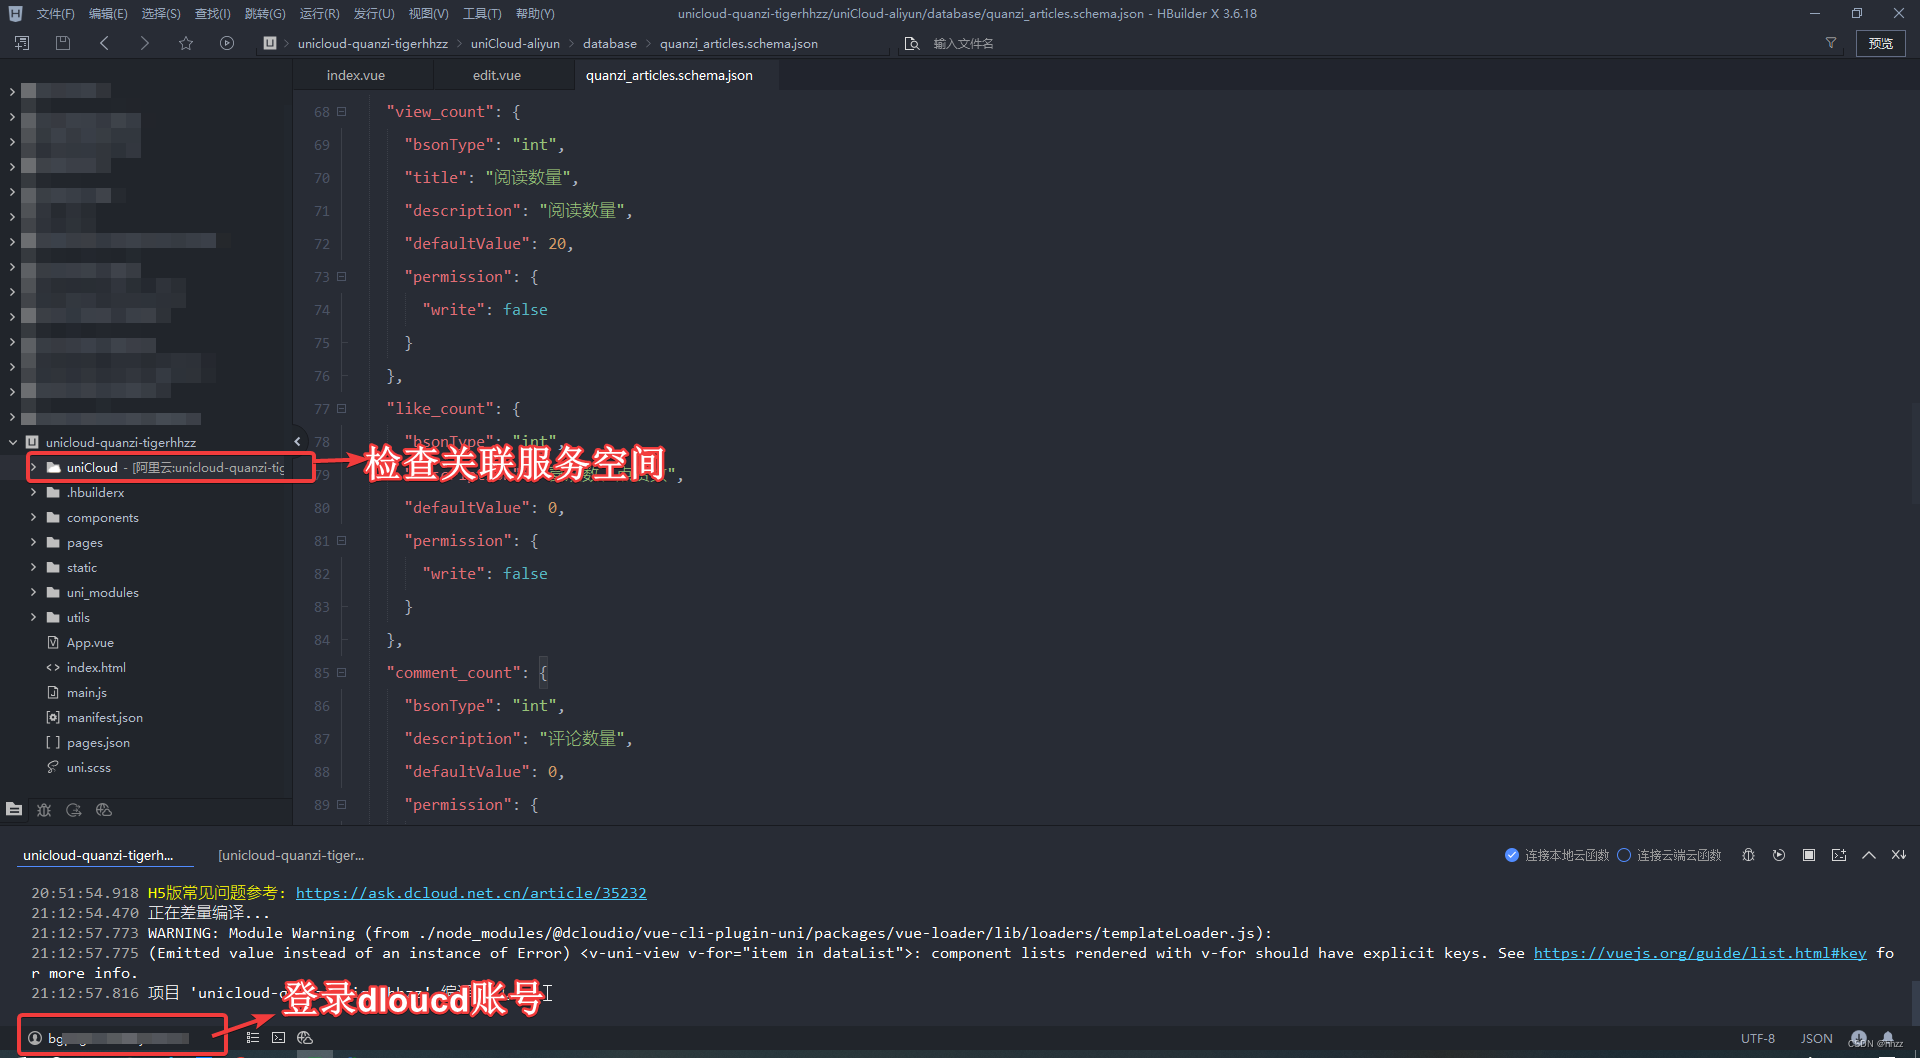Open the 编辑(E) menu
The height and width of the screenshot is (1058, 1920).
point(108,14)
